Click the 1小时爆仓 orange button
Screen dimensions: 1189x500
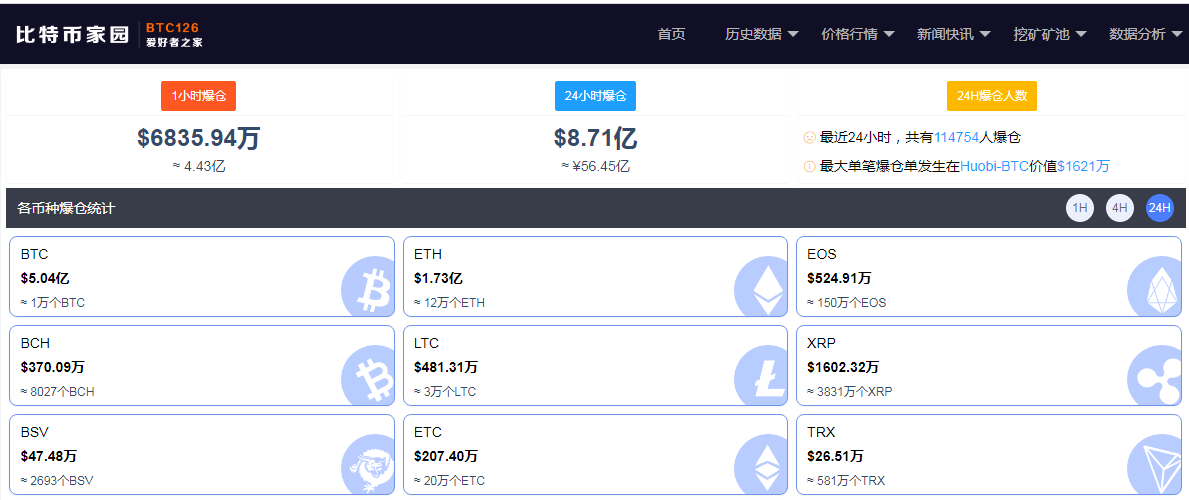click(199, 96)
